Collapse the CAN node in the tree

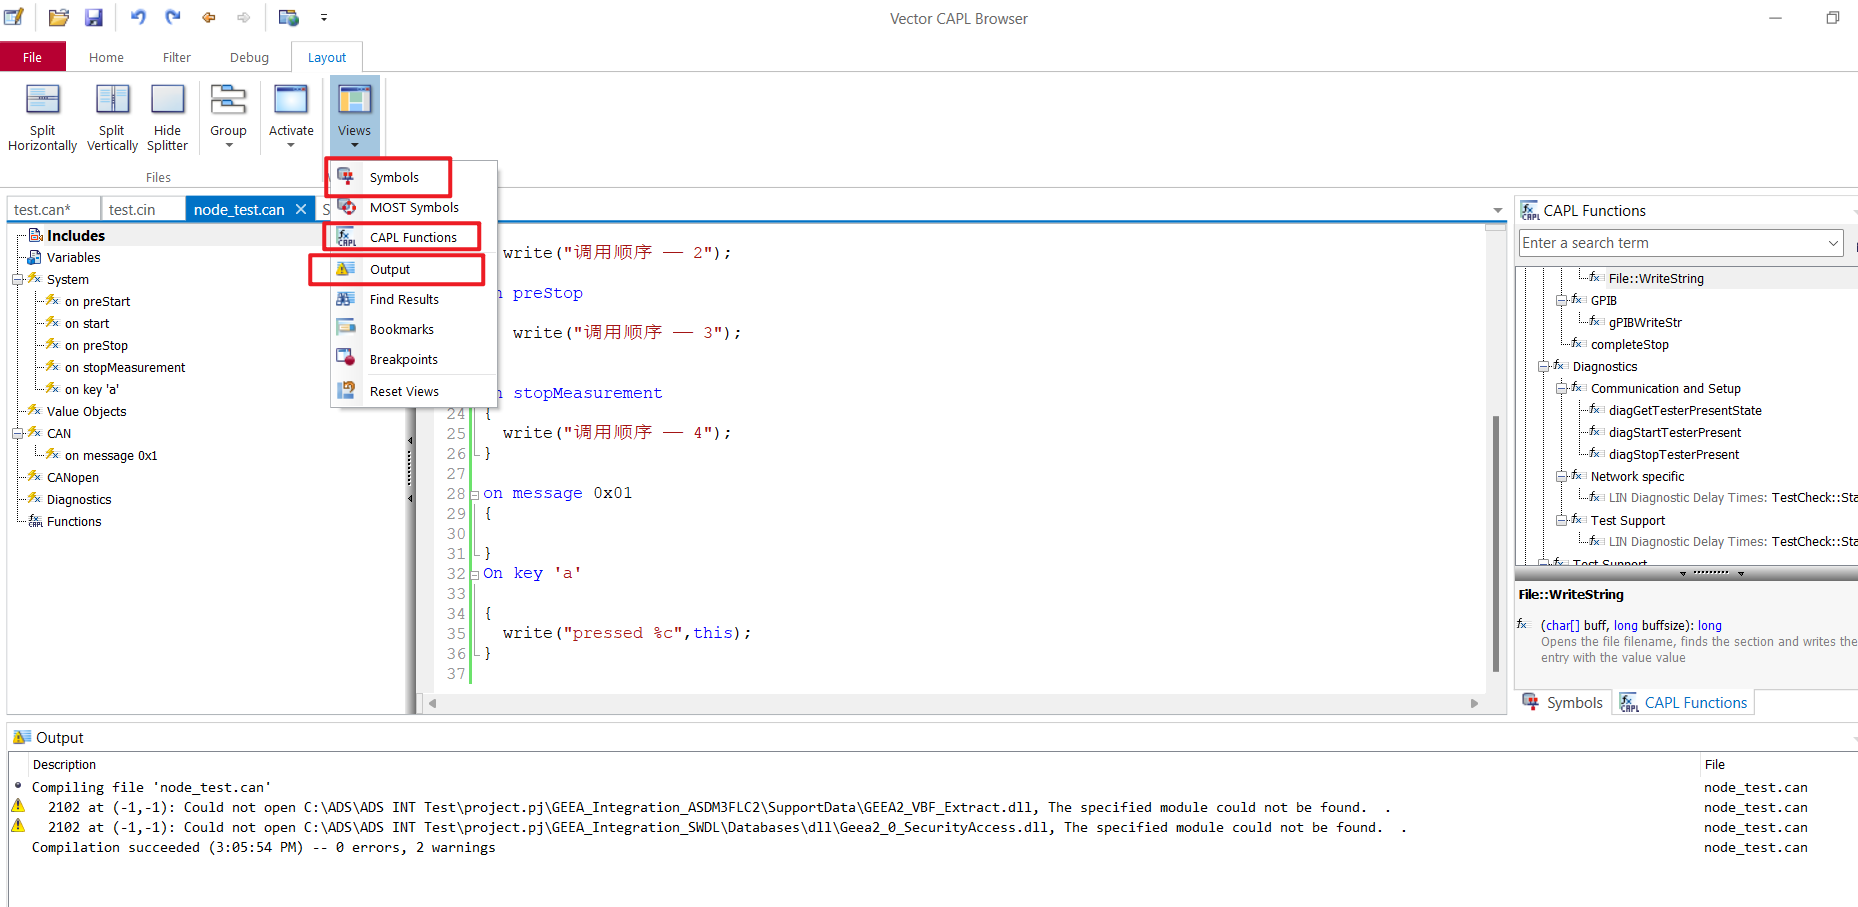coord(17,434)
